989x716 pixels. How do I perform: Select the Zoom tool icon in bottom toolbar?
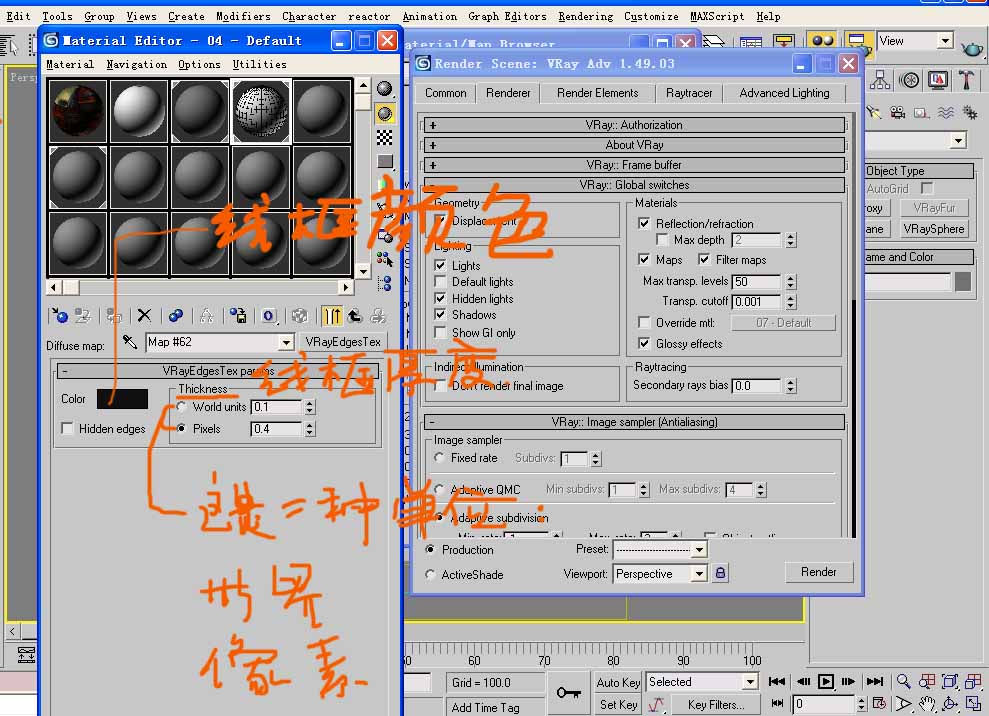(x=902, y=680)
